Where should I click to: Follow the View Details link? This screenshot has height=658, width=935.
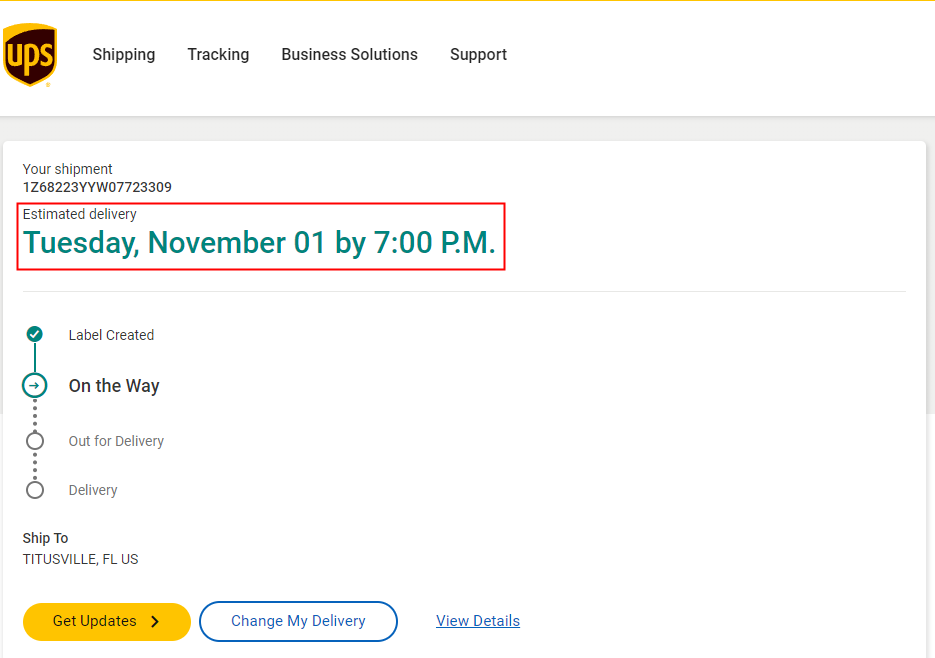point(478,621)
